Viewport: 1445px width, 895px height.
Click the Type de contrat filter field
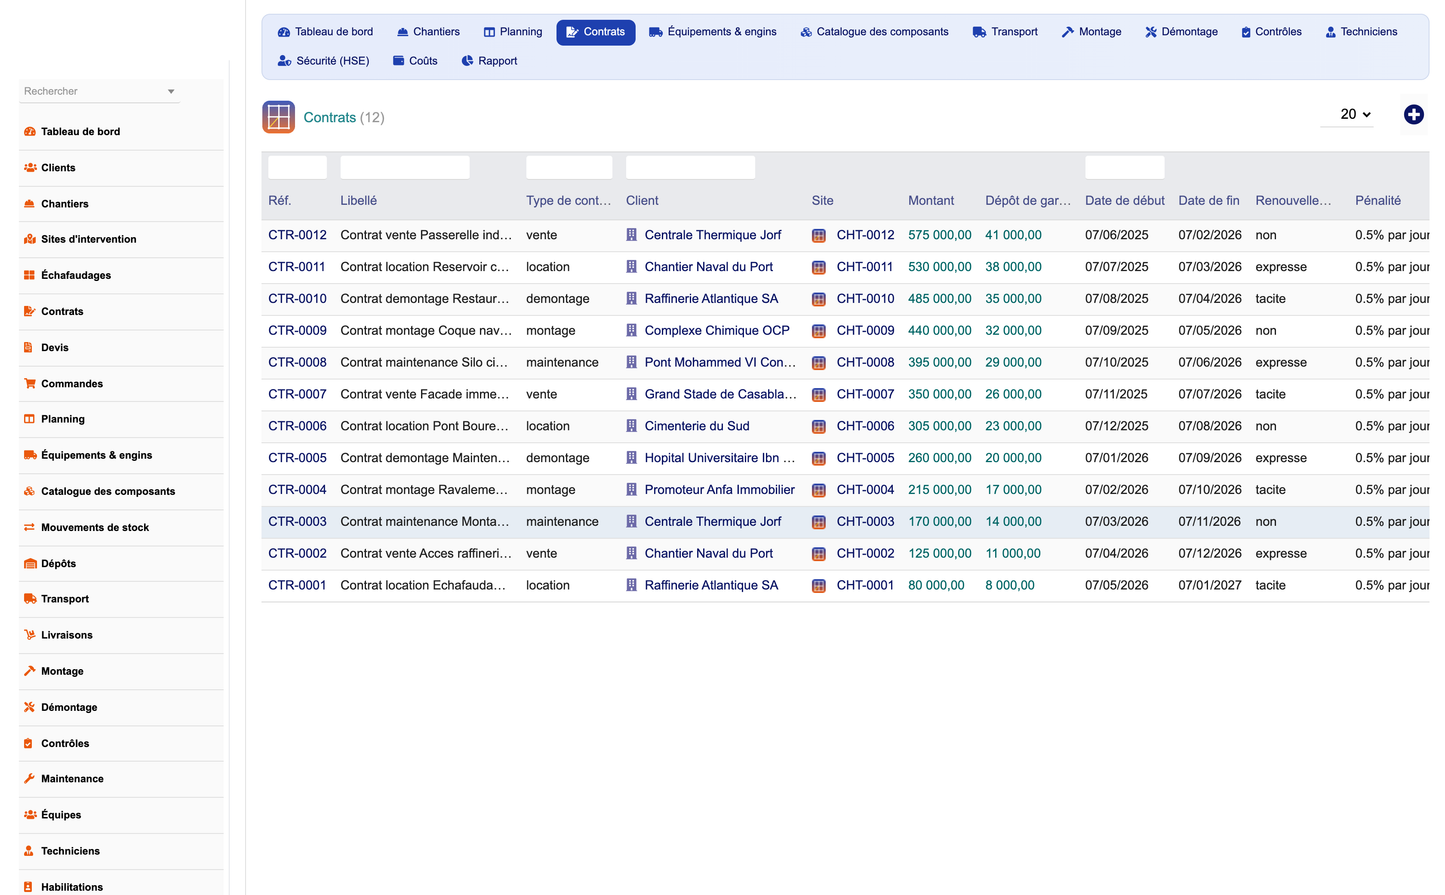569,167
